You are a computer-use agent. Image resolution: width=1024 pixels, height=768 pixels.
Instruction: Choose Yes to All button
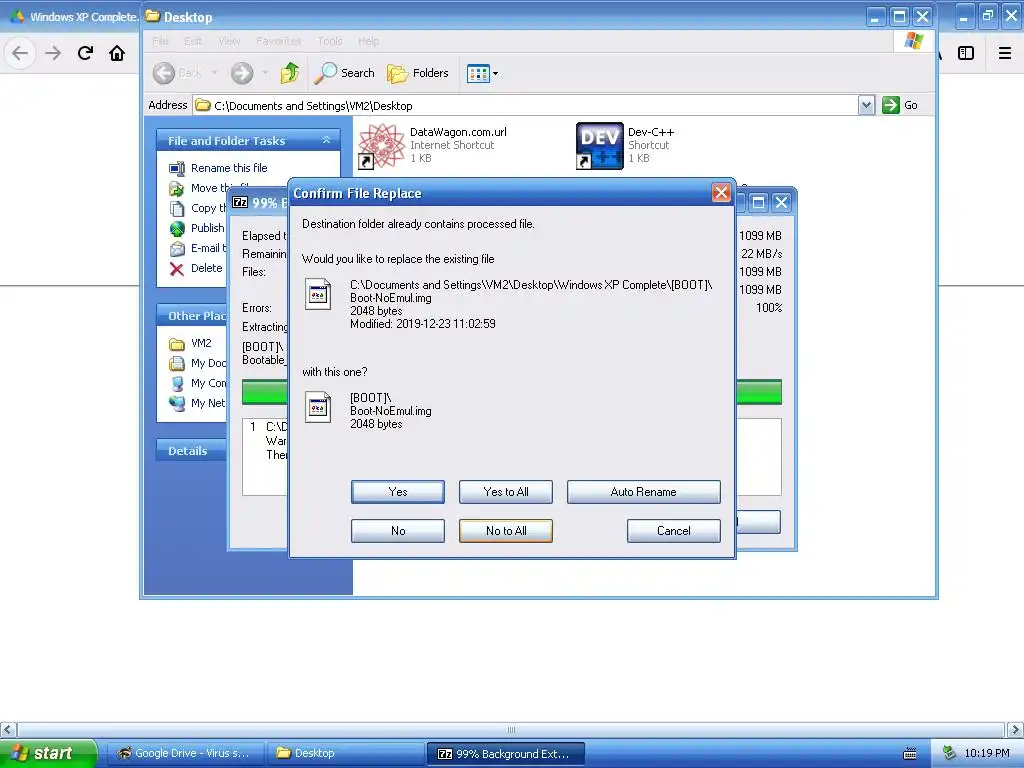[x=505, y=492]
